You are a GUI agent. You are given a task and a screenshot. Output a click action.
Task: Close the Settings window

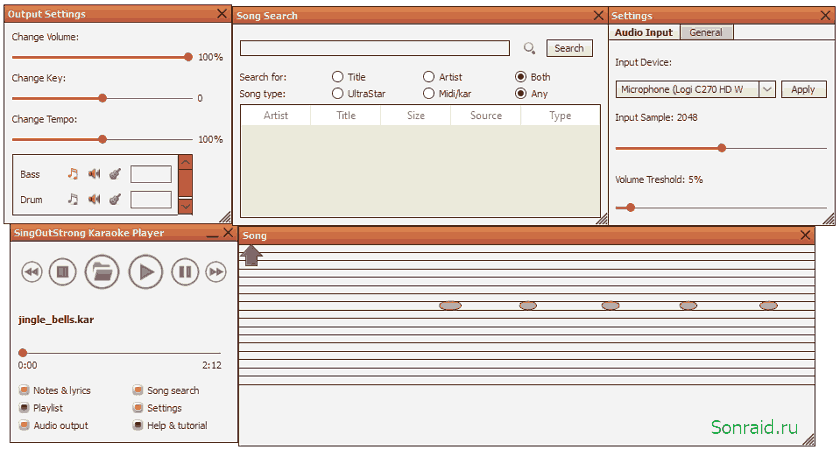click(826, 16)
